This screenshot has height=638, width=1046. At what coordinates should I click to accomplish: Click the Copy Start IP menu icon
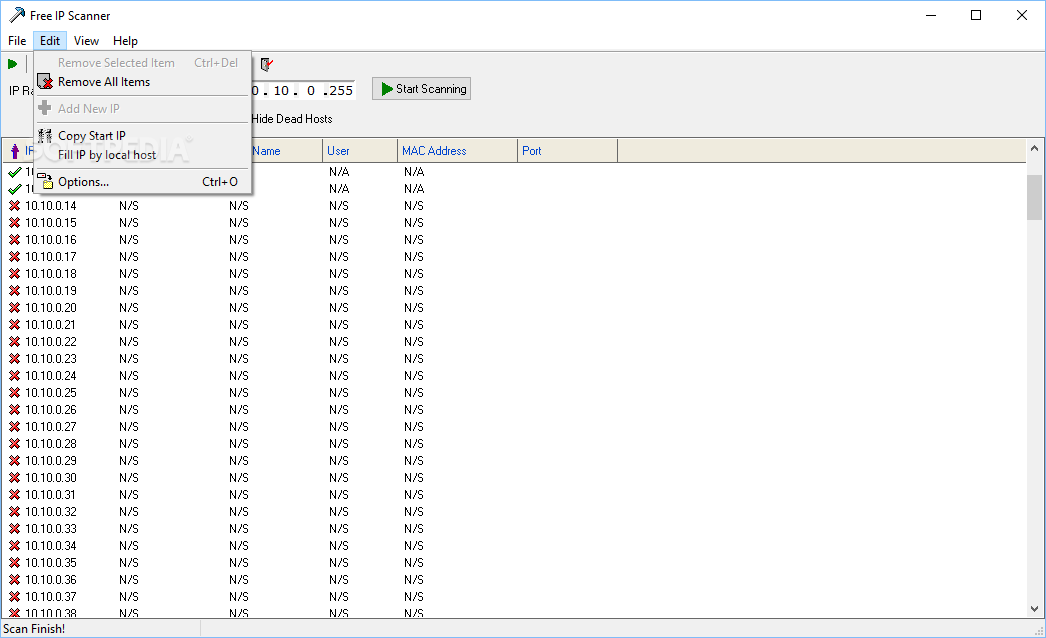45,135
